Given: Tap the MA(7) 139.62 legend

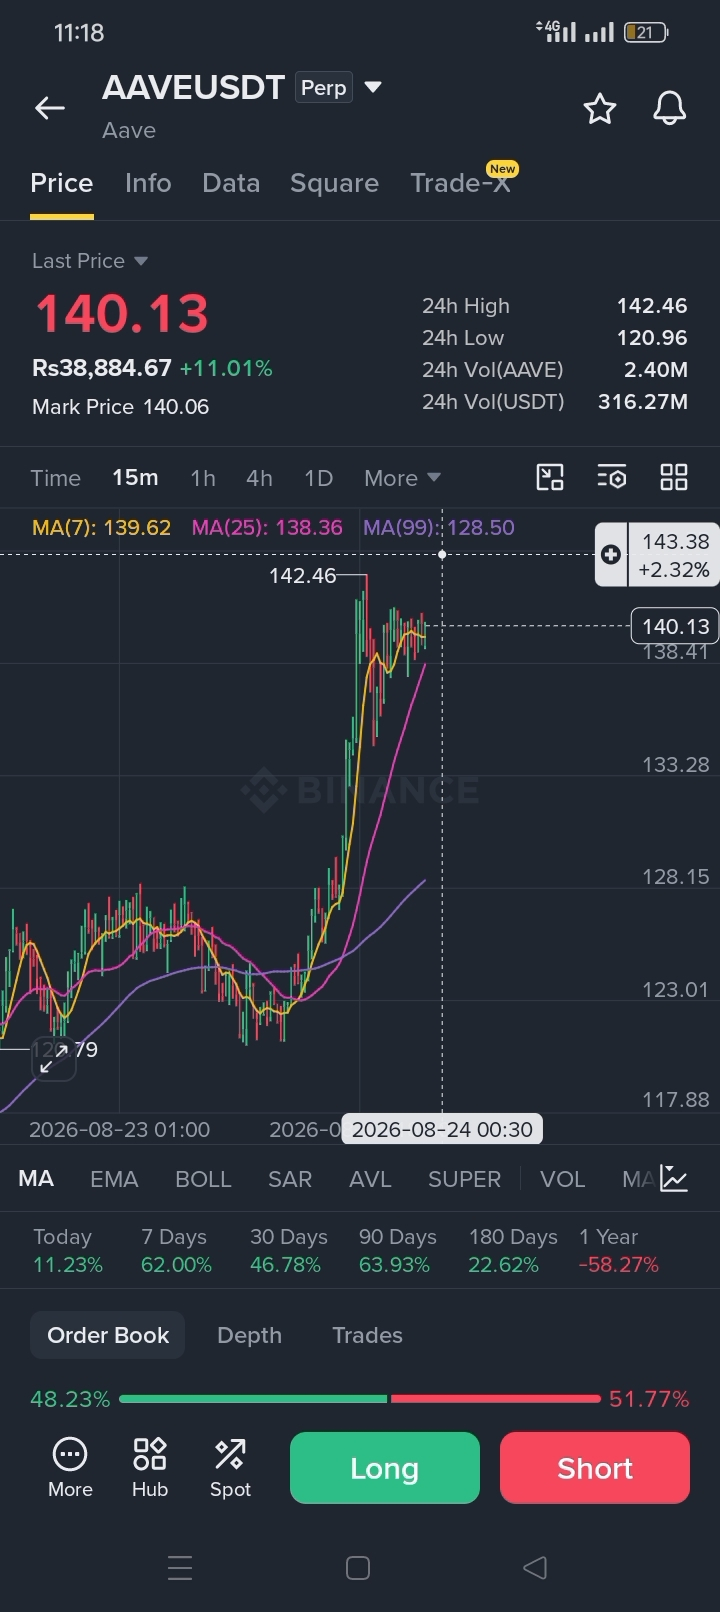Looking at the screenshot, I should (x=101, y=527).
